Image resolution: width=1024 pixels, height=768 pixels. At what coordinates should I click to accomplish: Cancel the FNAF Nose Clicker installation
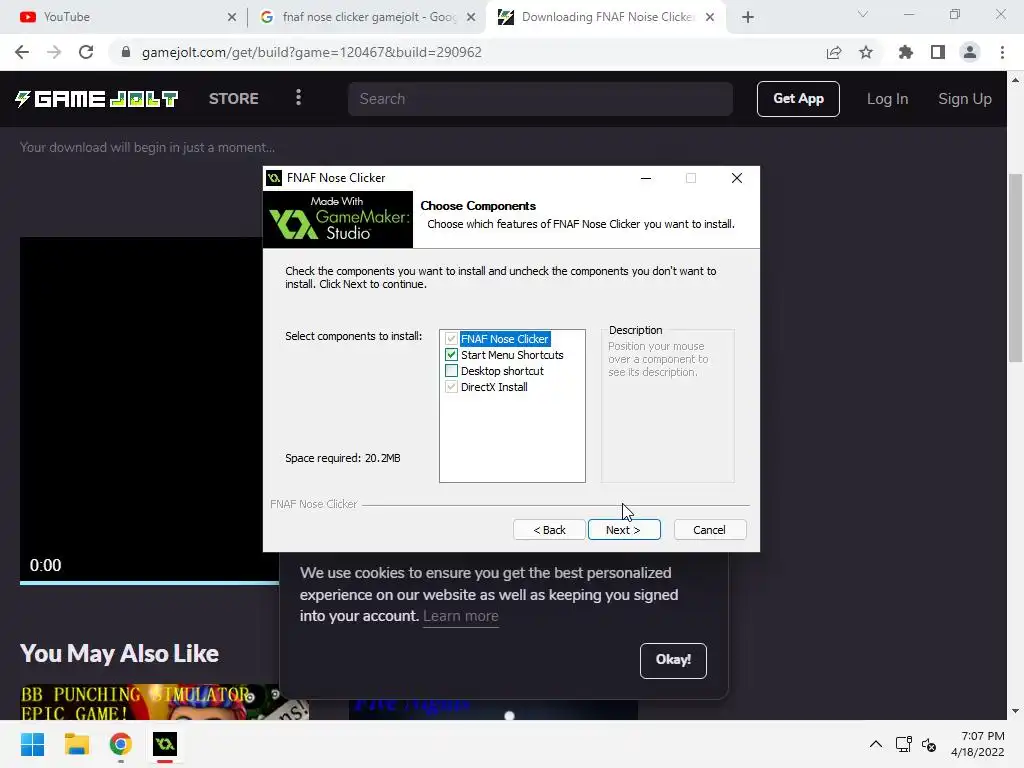pos(709,530)
